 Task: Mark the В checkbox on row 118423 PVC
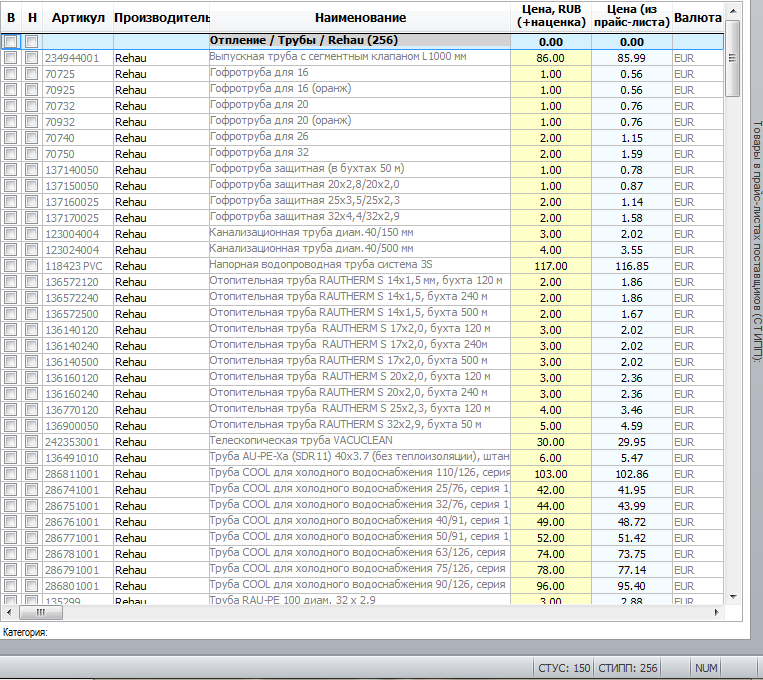(10, 266)
